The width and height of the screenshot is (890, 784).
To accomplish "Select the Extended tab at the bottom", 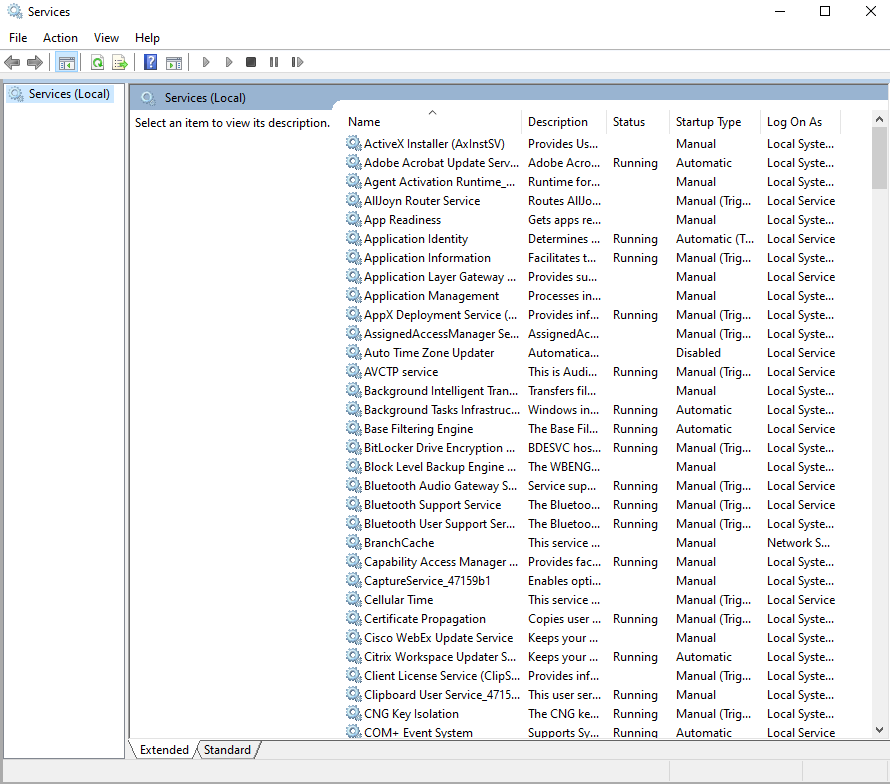I will (164, 749).
